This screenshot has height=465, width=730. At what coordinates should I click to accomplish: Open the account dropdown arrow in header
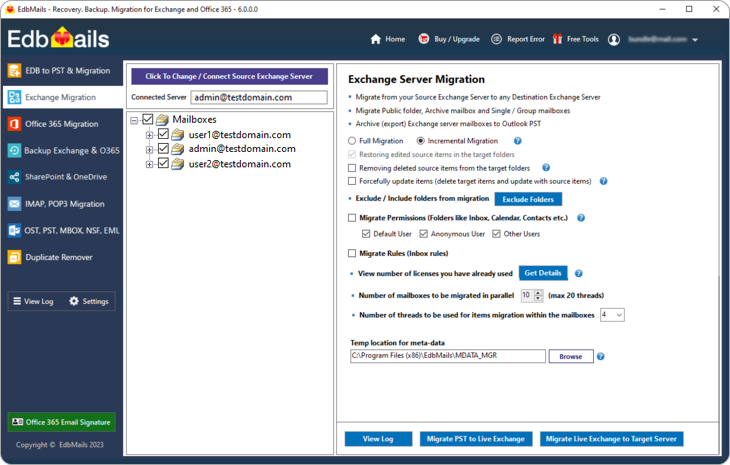point(695,40)
